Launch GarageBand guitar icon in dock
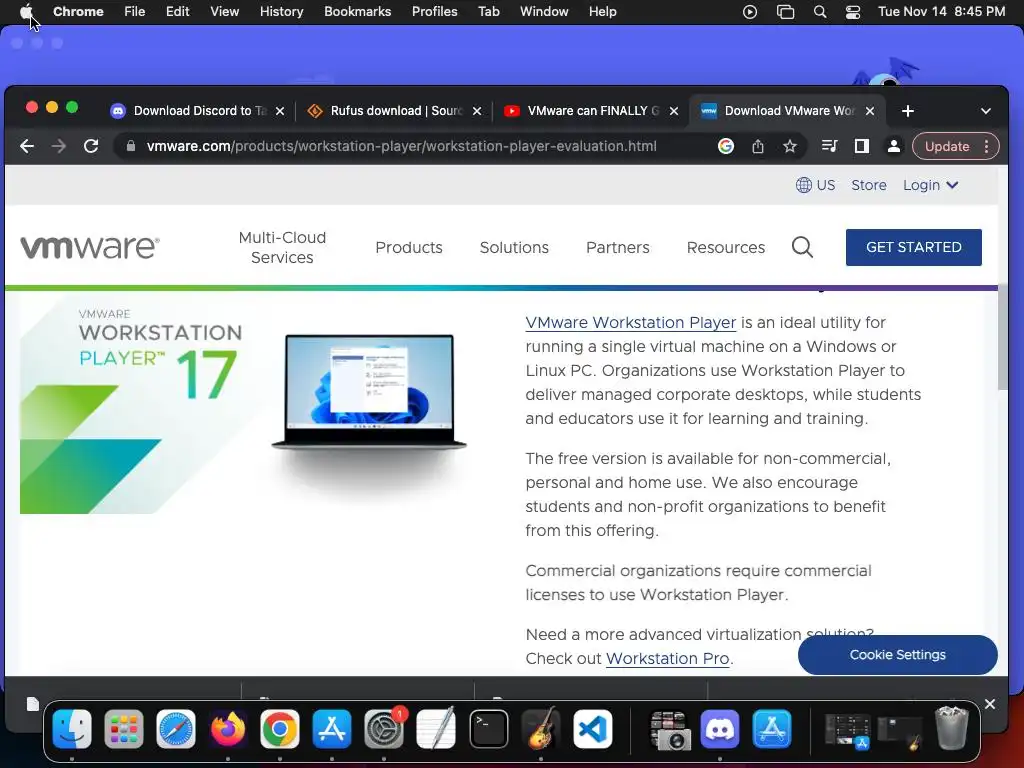The width and height of the screenshot is (1024, 768). 541,729
